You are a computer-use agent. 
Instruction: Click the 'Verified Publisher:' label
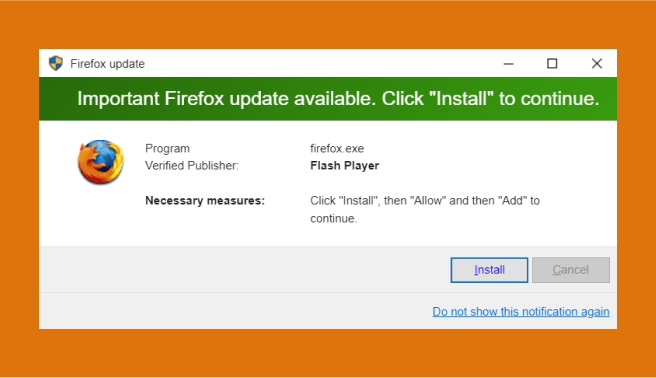pyautogui.click(x=192, y=166)
